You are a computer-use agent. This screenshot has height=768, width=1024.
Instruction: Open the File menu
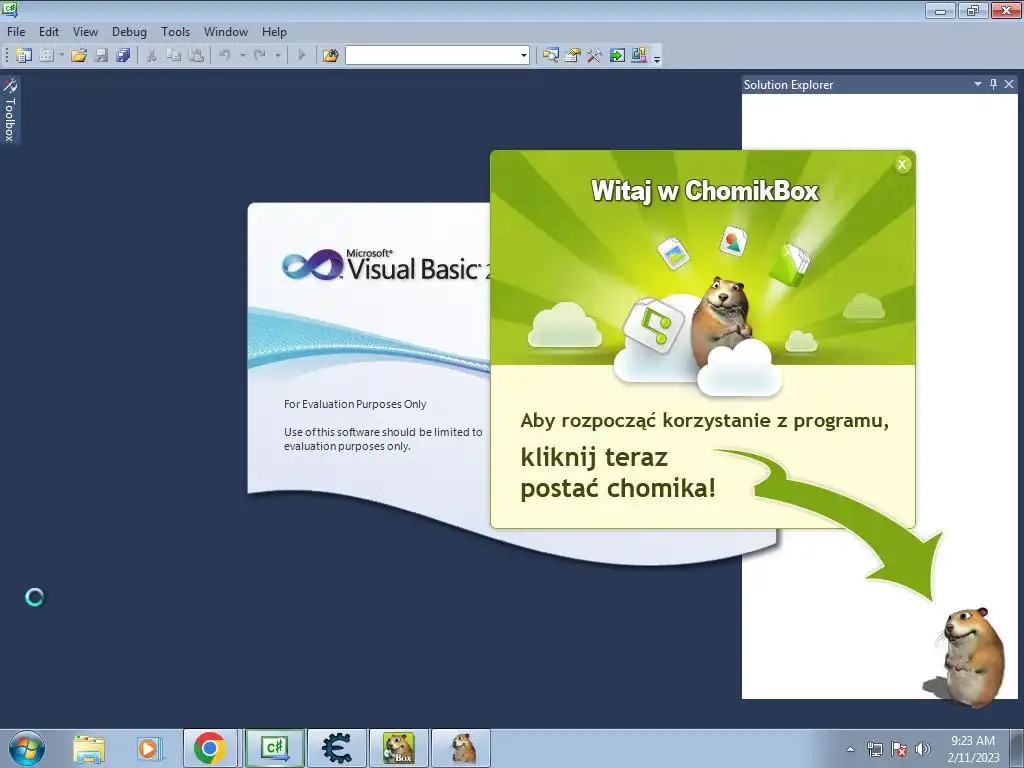pyautogui.click(x=16, y=31)
